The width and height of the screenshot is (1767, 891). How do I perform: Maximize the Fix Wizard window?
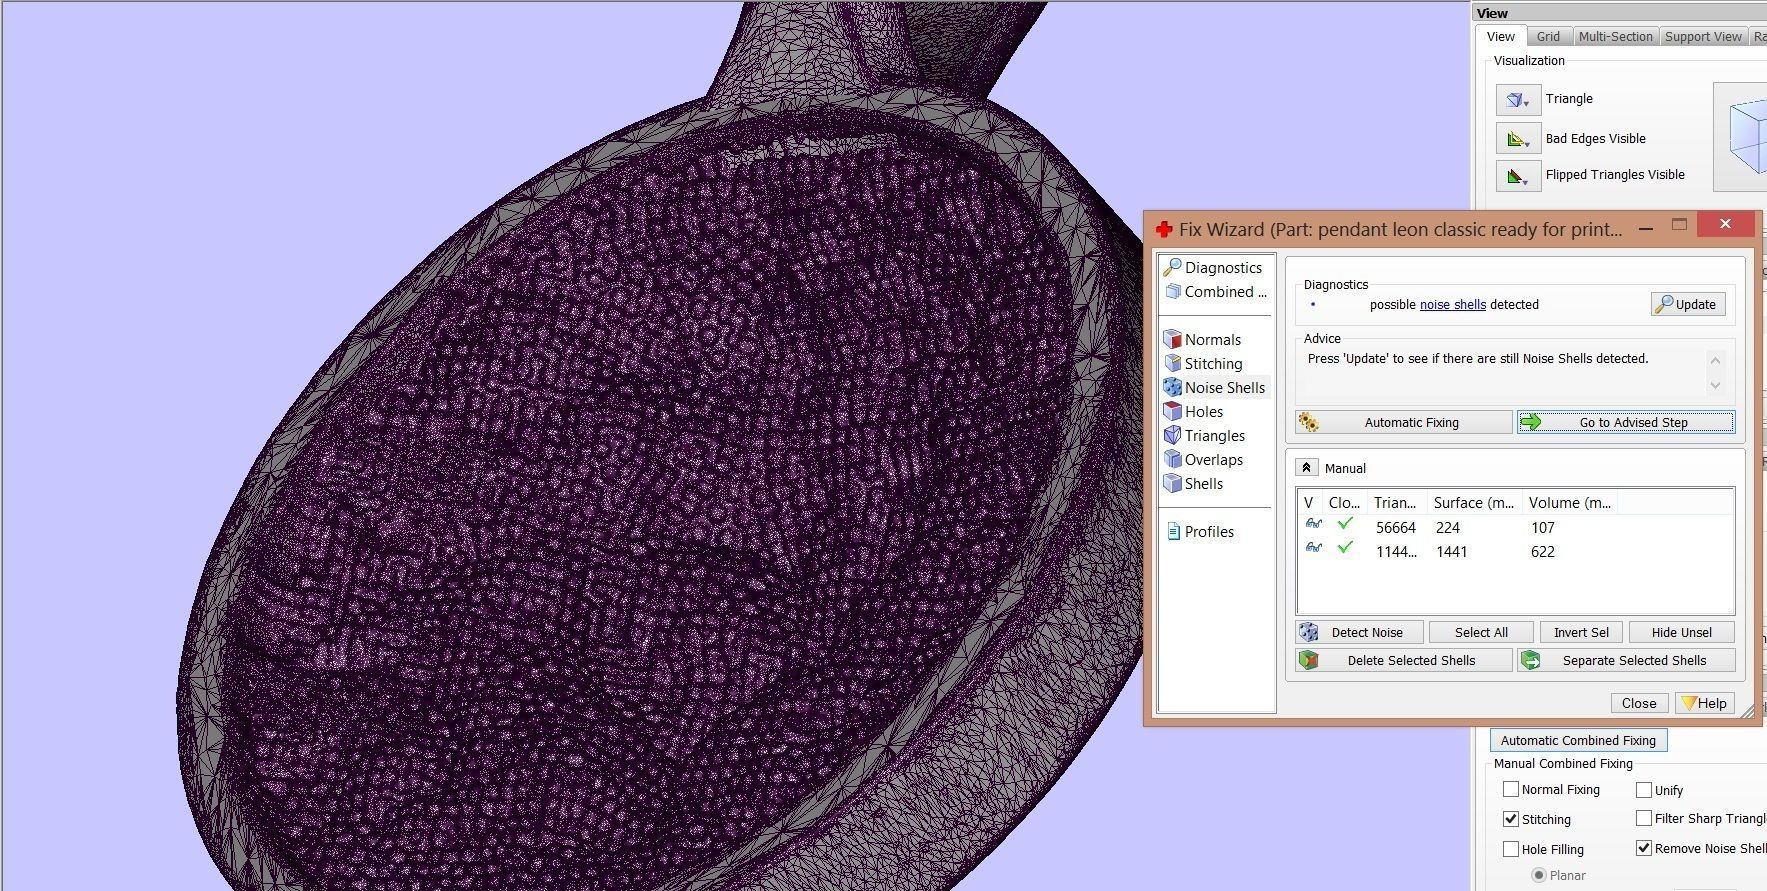1680,225
